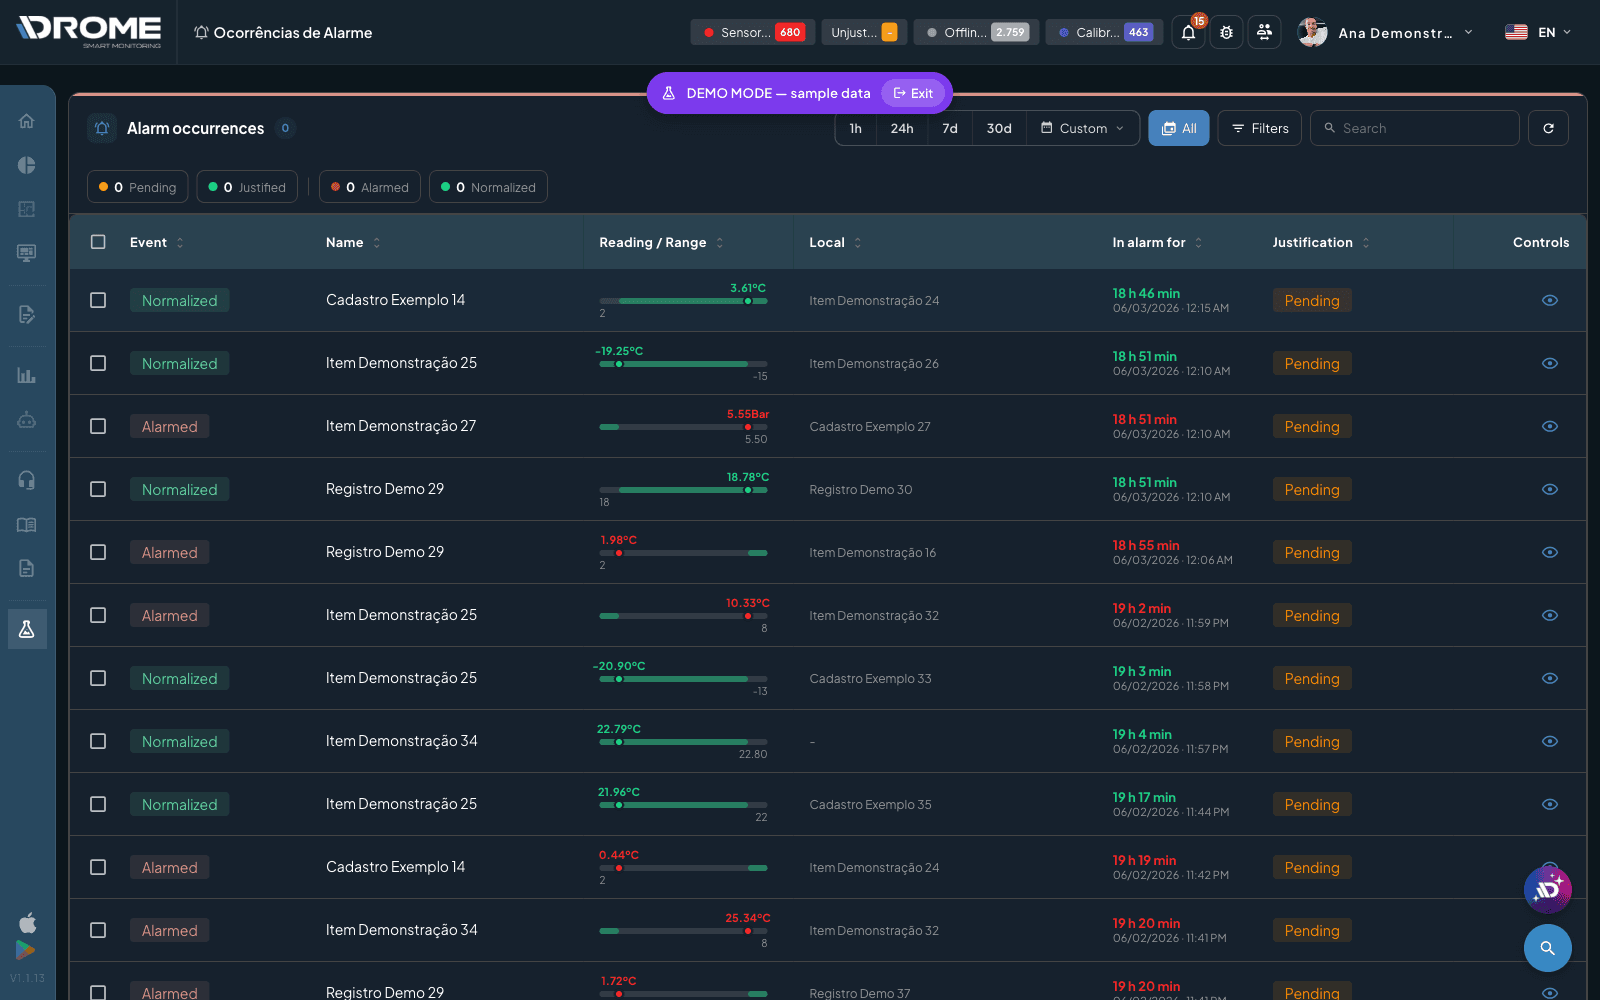Open the document file sidebar icon

[x=27, y=569]
